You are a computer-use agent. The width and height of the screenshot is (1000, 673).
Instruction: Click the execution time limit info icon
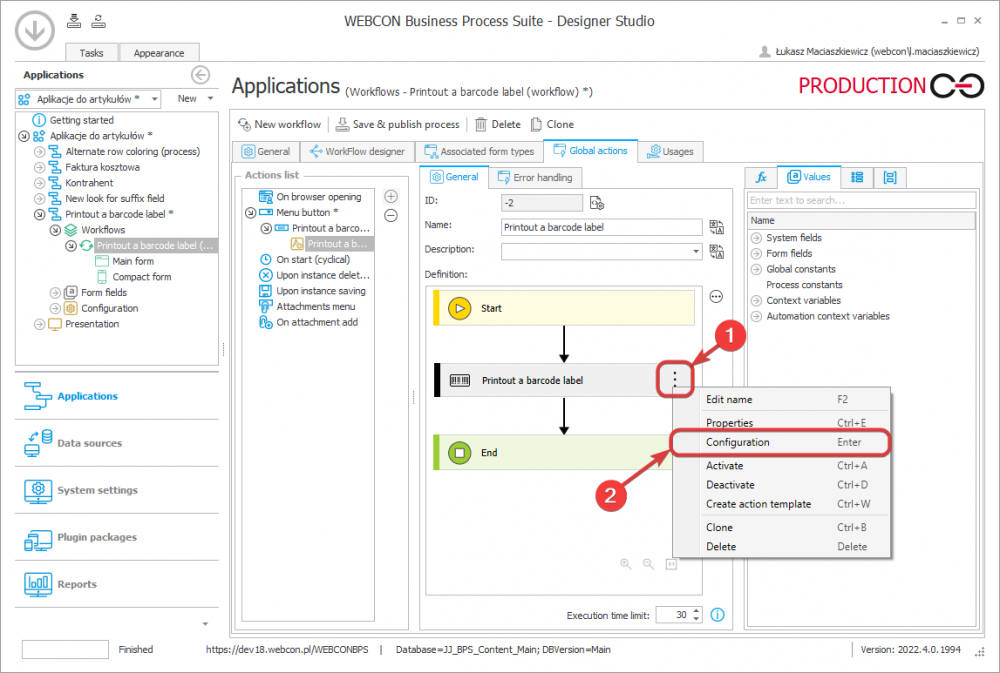pyautogui.click(x=716, y=615)
